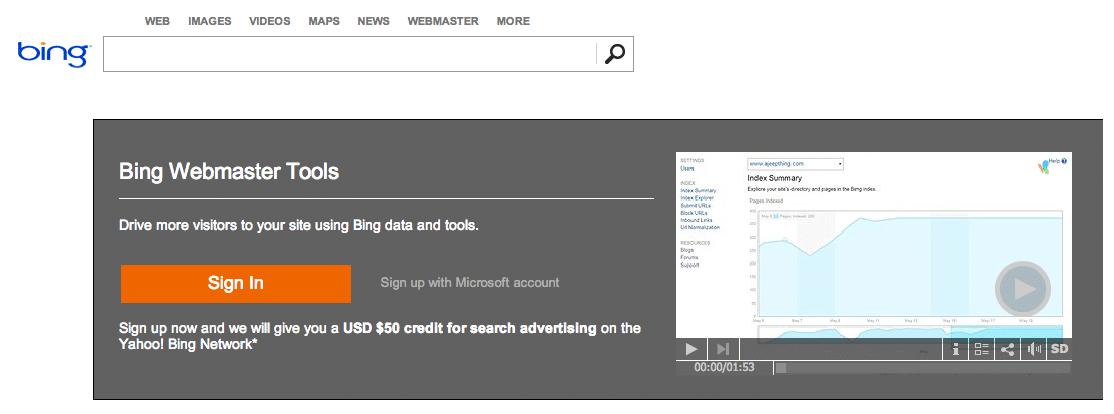Open video info with the i icon
The image size is (1114, 414).
pos(956,349)
